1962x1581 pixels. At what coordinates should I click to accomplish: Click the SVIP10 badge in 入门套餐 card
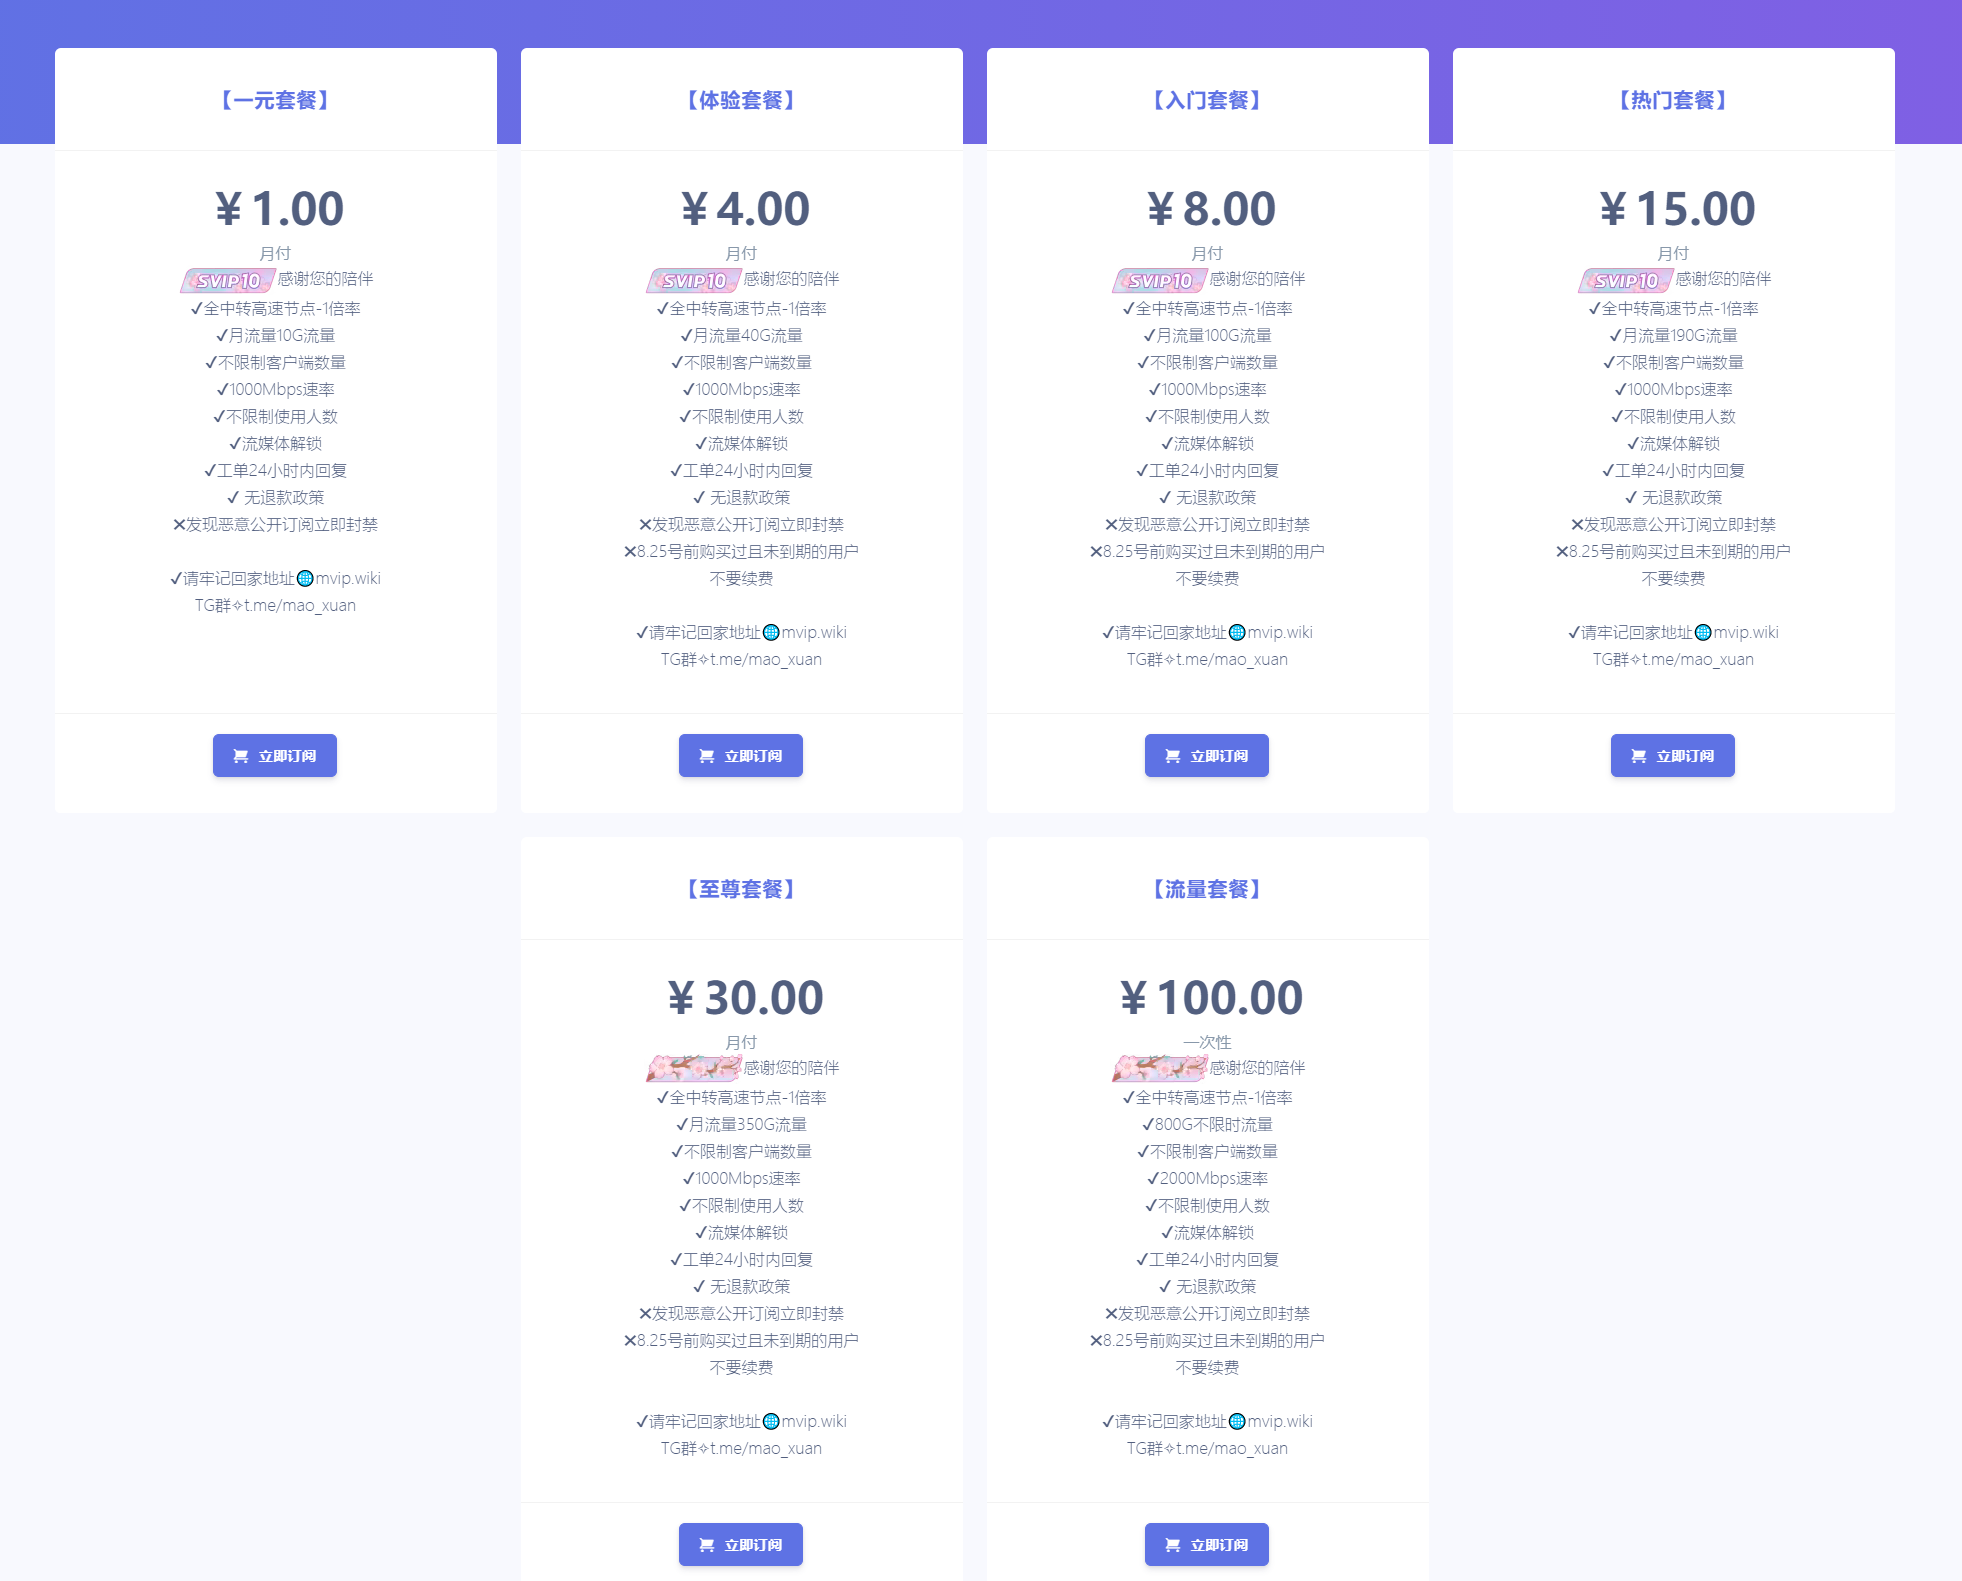(1159, 281)
